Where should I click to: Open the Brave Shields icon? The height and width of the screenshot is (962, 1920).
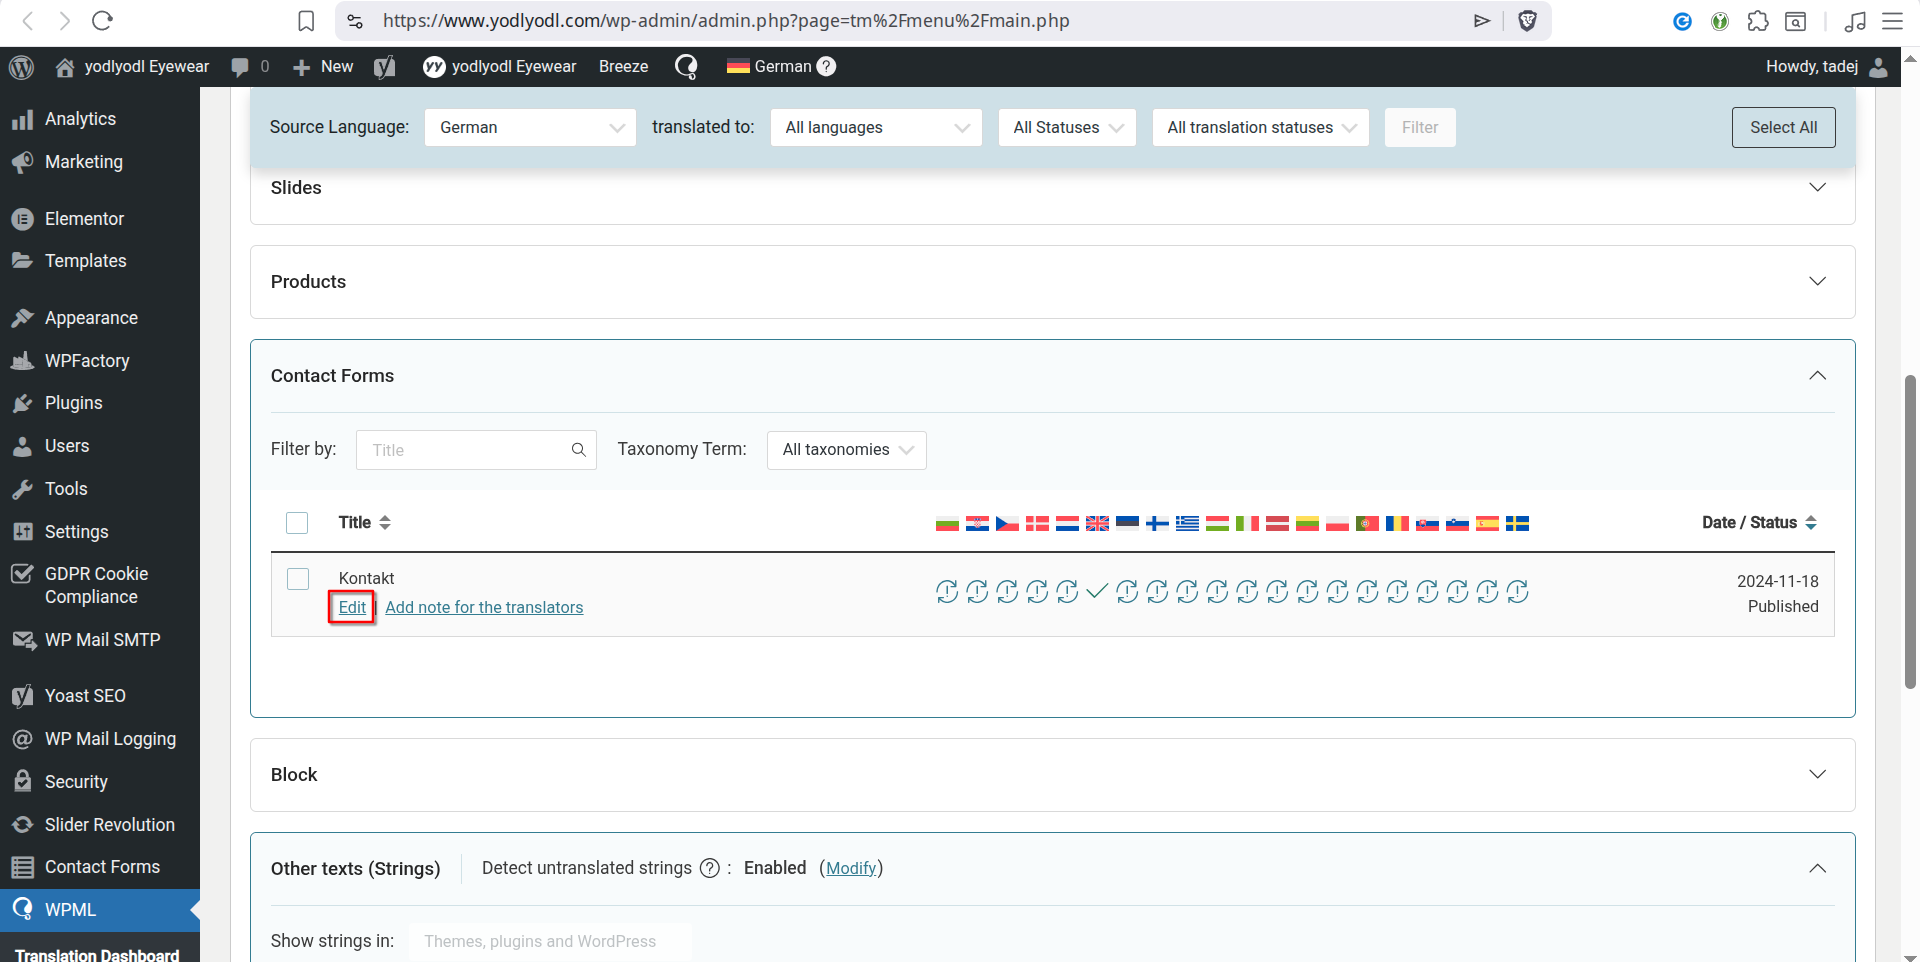click(1527, 21)
